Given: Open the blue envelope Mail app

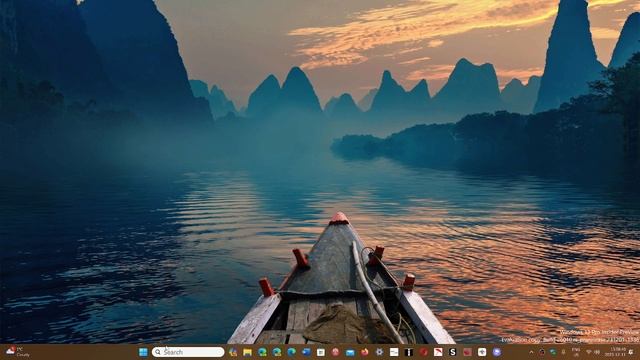Looking at the screenshot, I should tap(350, 352).
